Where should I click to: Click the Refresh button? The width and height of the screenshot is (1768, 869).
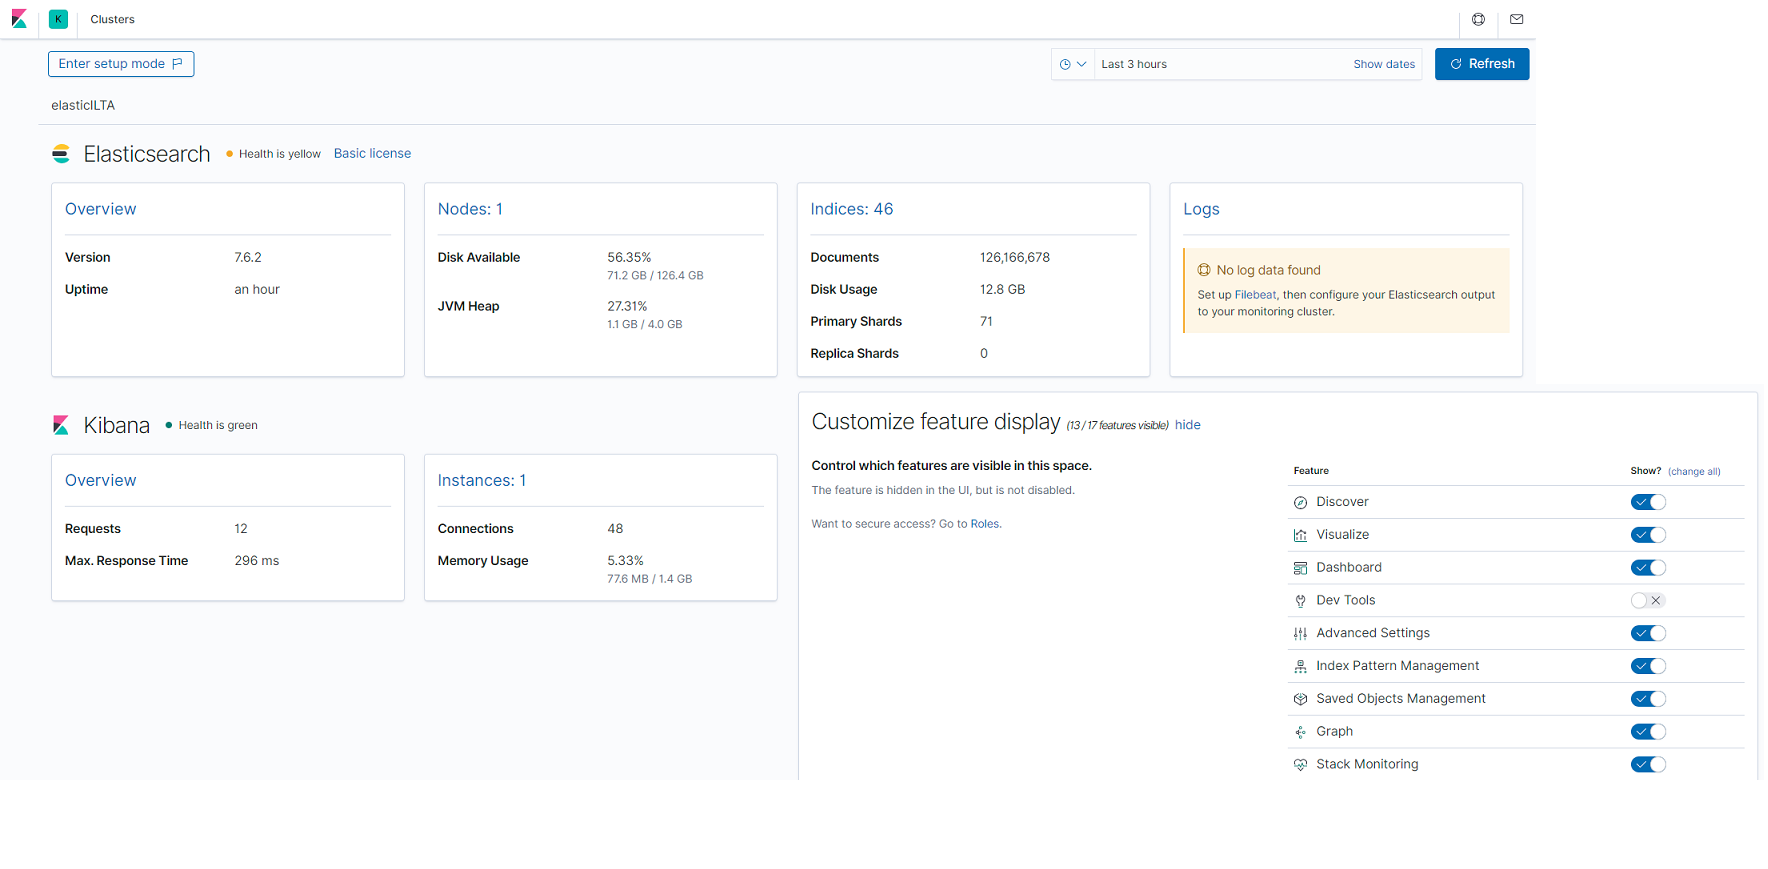(x=1482, y=64)
